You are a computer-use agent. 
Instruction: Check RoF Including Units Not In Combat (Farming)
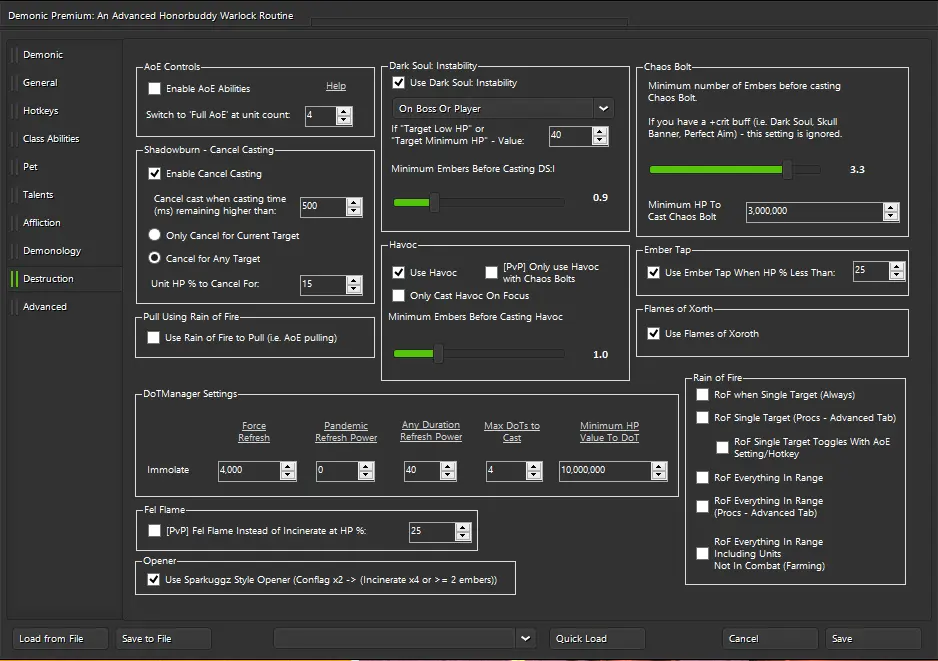tap(702, 553)
